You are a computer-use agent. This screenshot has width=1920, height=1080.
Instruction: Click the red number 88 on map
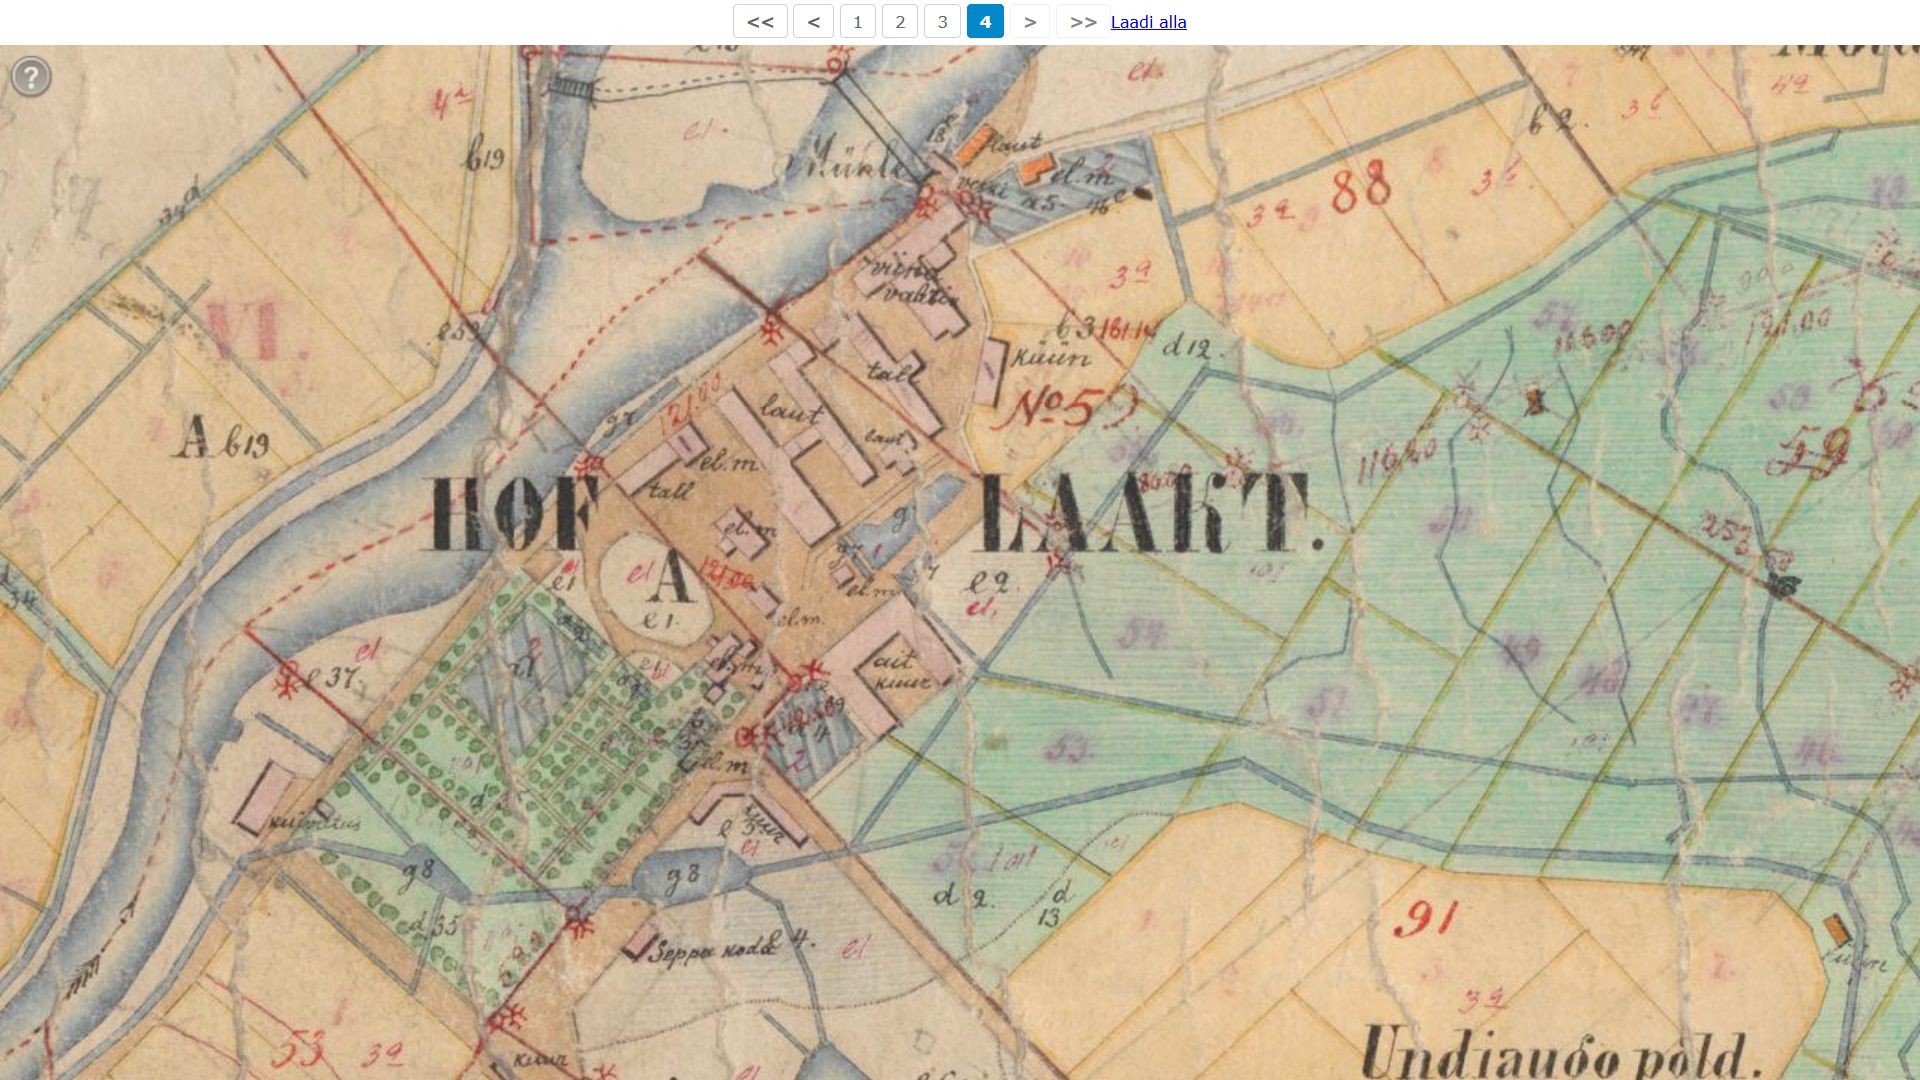(1360, 188)
